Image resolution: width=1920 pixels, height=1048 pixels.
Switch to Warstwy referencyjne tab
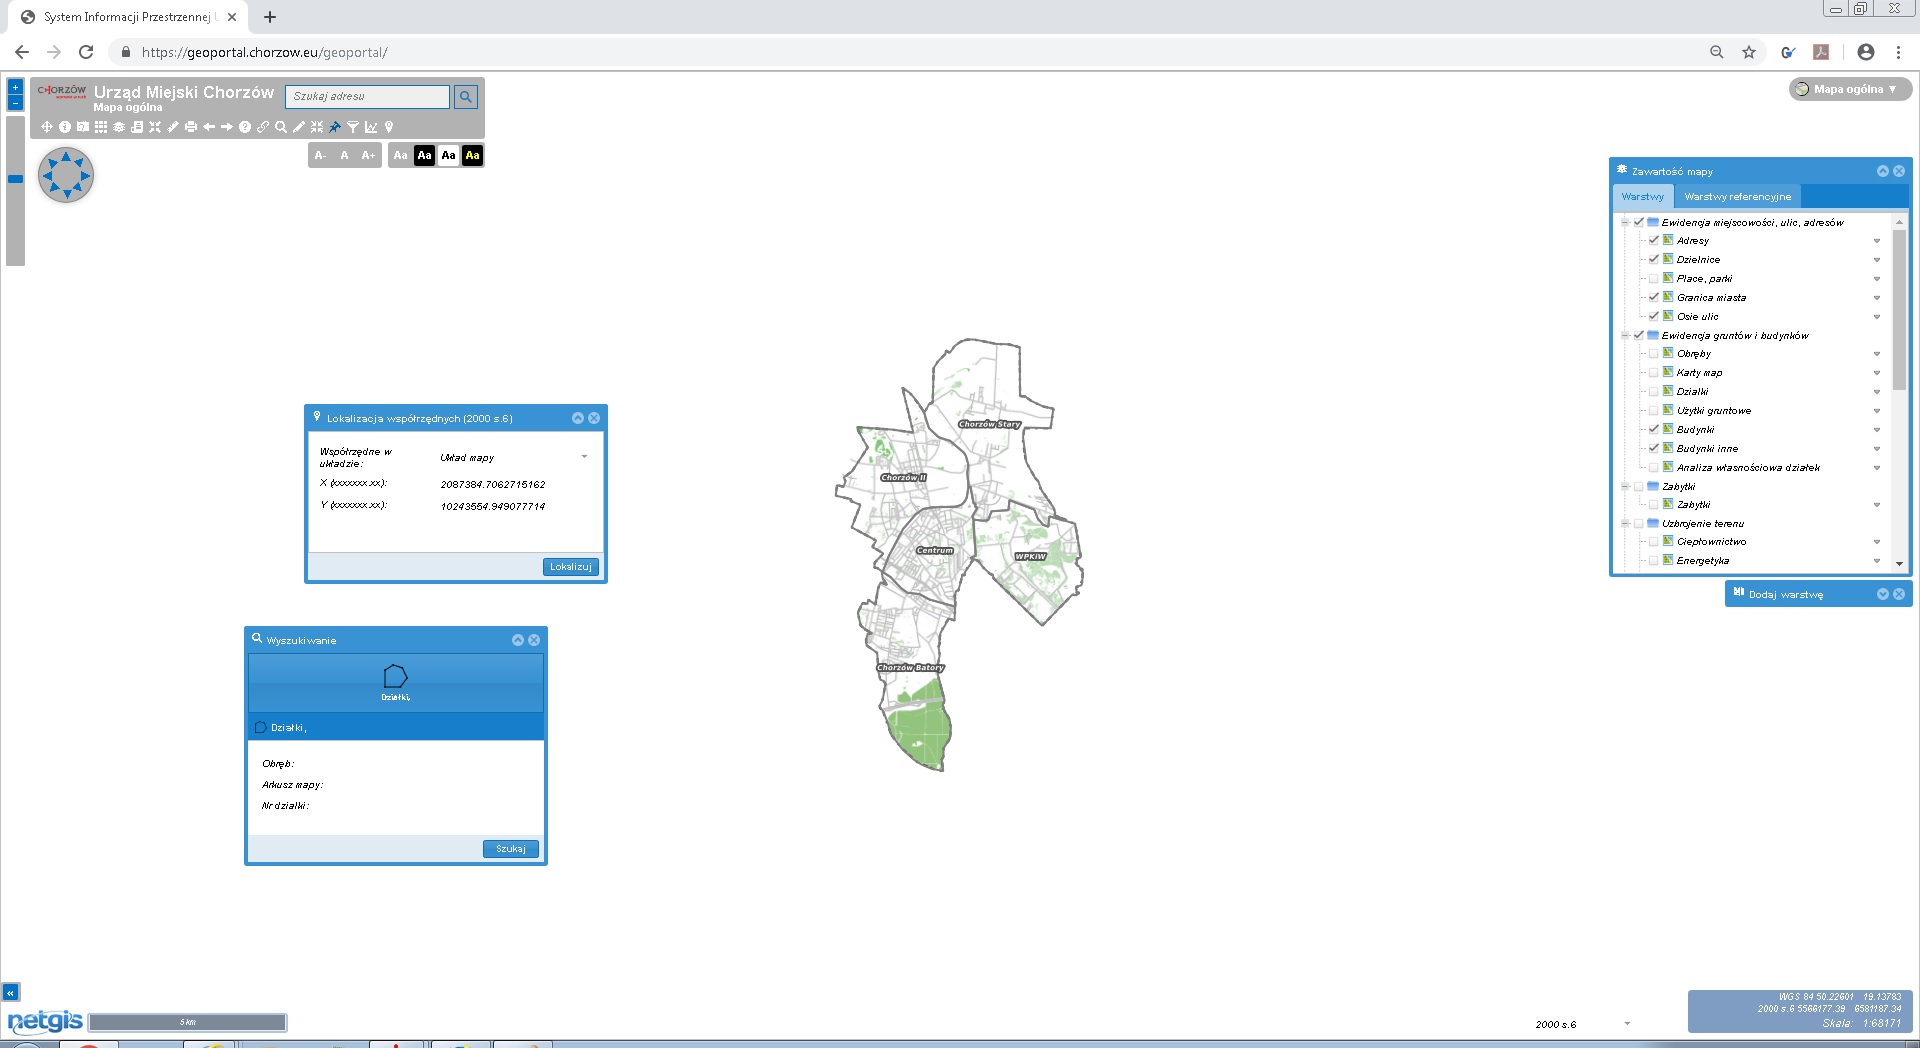click(1737, 197)
